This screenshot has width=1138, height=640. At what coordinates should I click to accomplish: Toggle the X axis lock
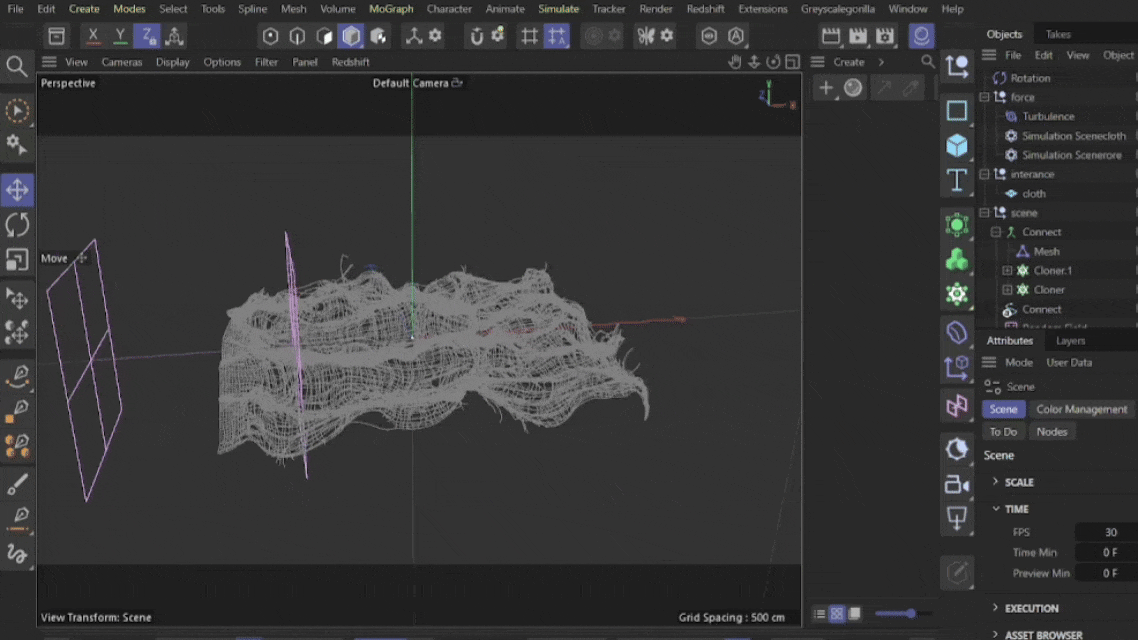click(x=93, y=36)
